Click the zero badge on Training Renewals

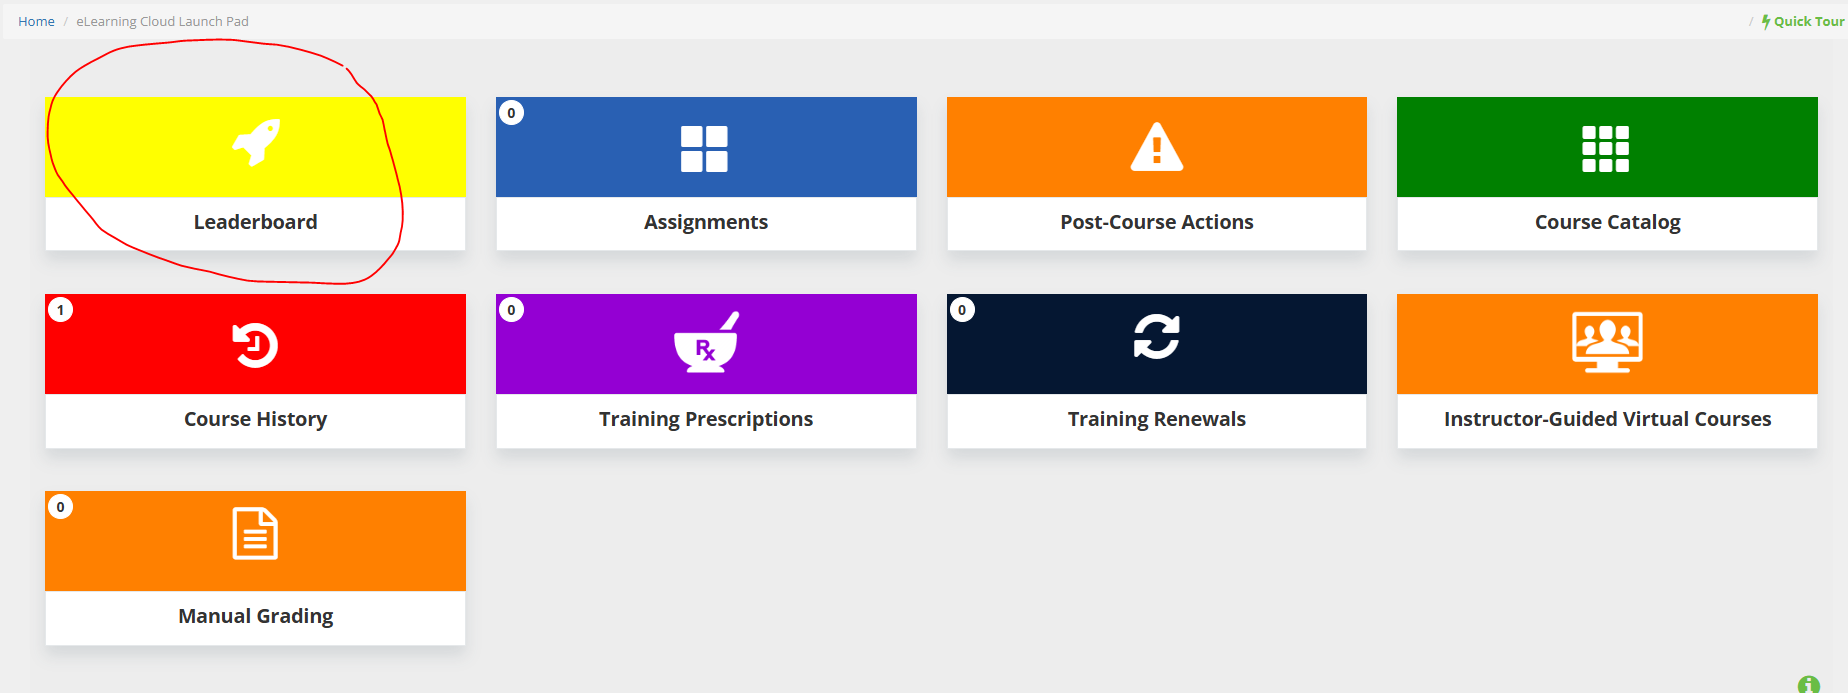point(962,309)
